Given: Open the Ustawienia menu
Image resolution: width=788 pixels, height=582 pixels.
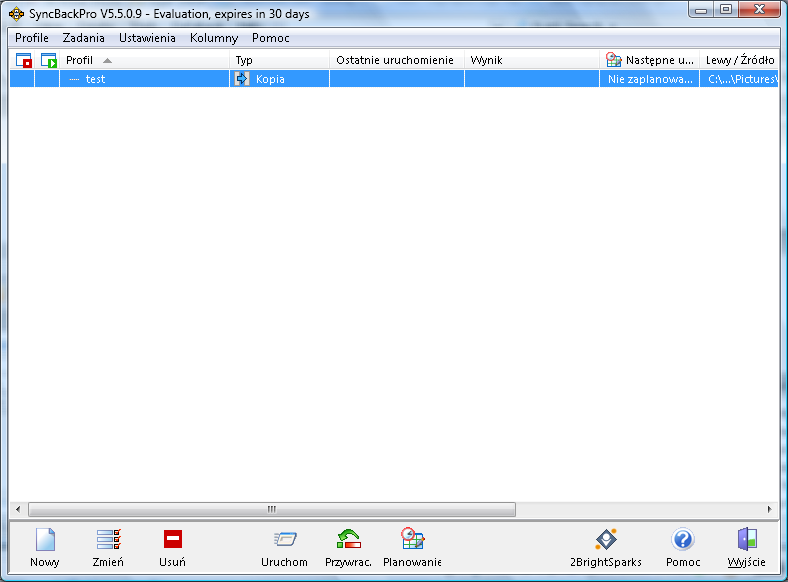Looking at the screenshot, I should (147, 38).
